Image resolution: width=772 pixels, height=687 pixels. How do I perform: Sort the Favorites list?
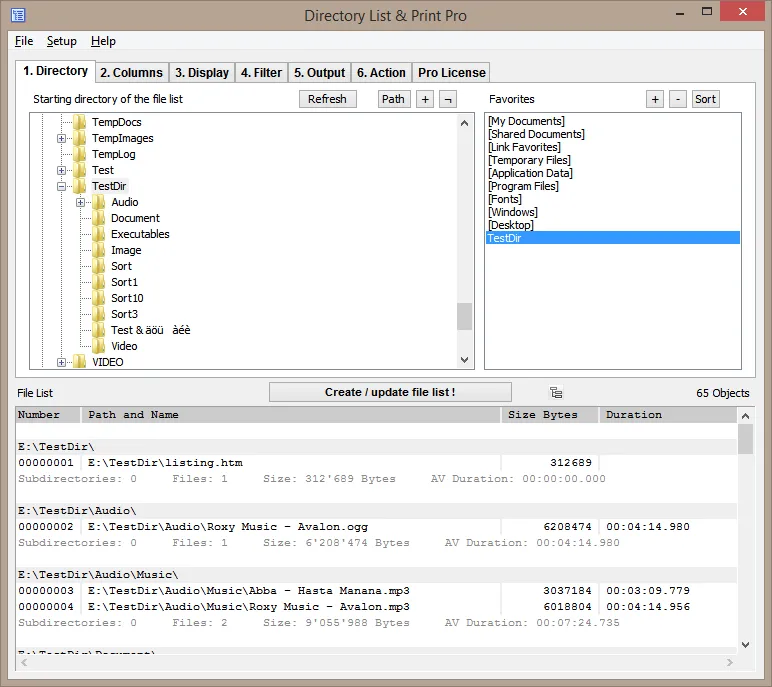706,99
